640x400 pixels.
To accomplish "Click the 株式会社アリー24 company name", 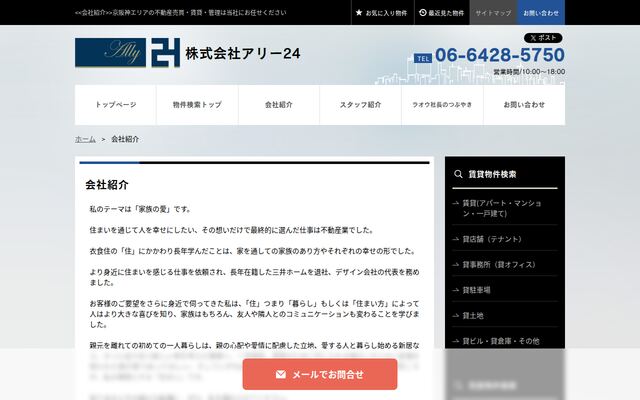I will [x=243, y=53].
